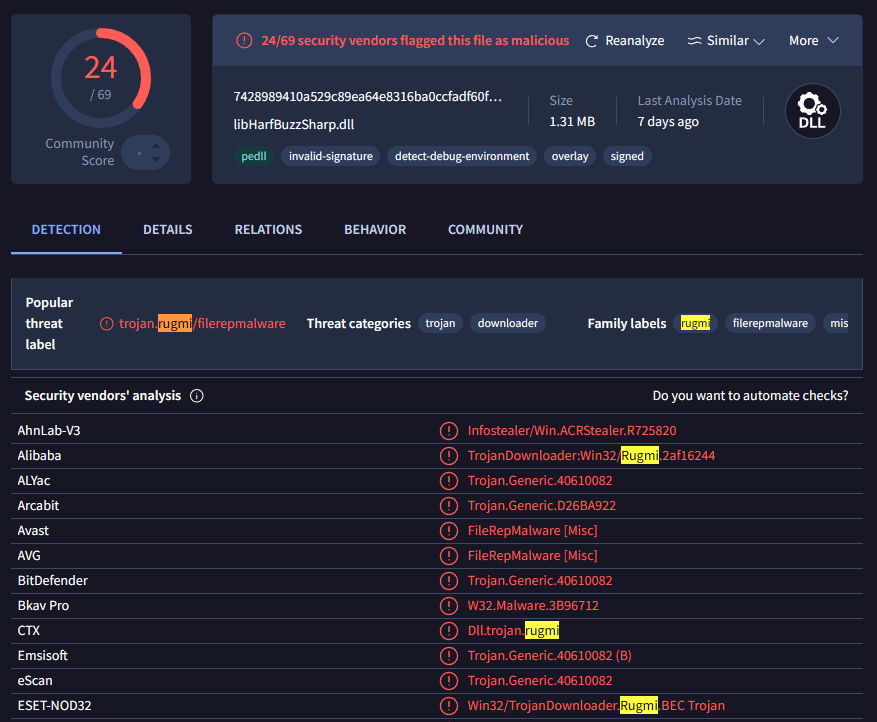
Task: Click the trojan.rugmi/filerepmalware threat label
Action: click(202, 324)
